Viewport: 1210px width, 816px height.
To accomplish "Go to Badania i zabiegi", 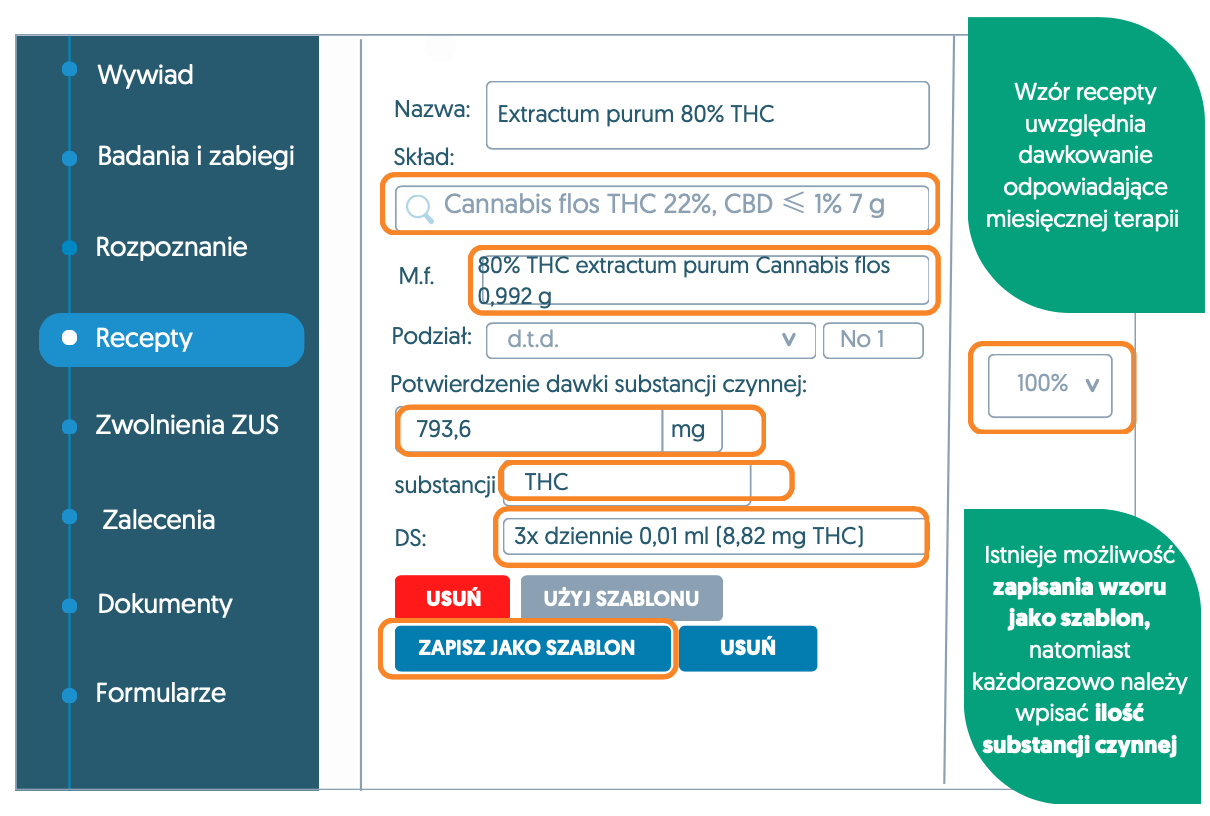I will click(195, 157).
